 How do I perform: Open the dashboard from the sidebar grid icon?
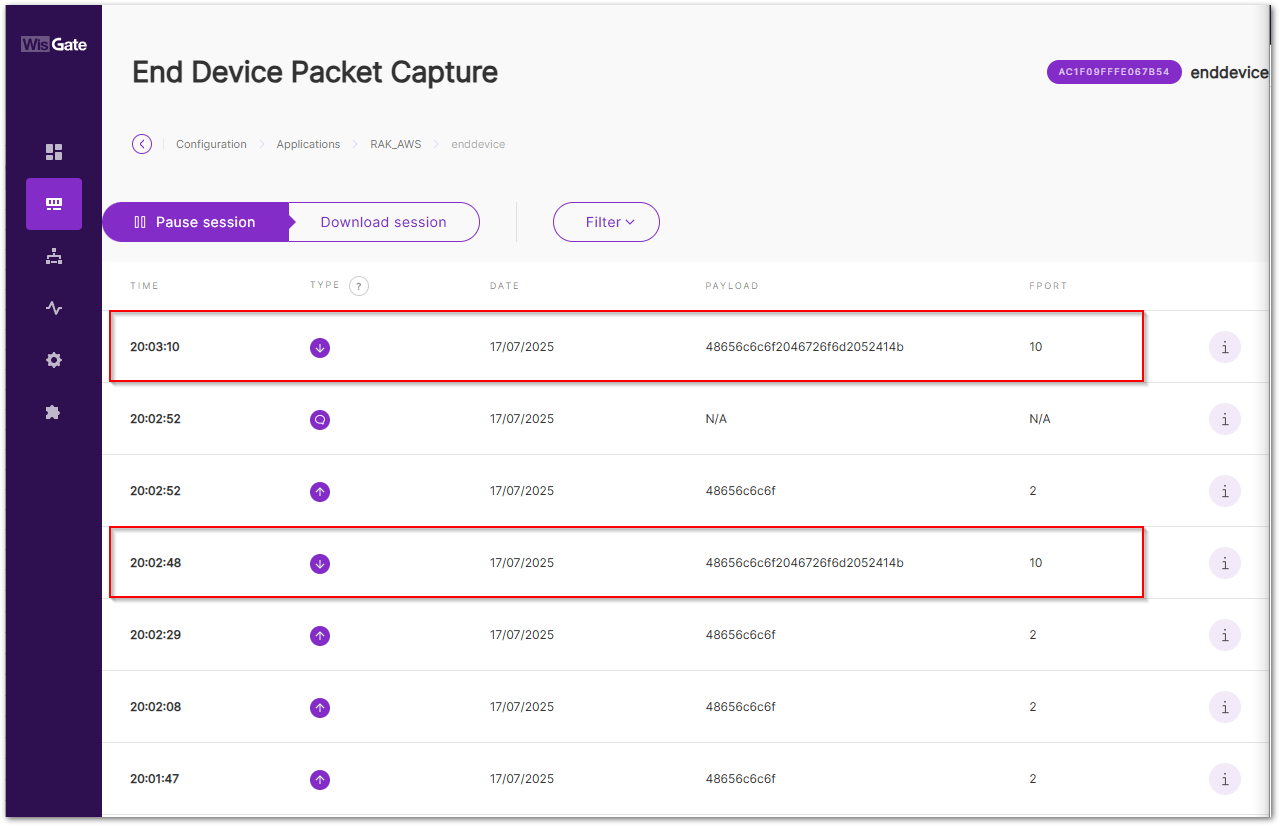click(53, 152)
